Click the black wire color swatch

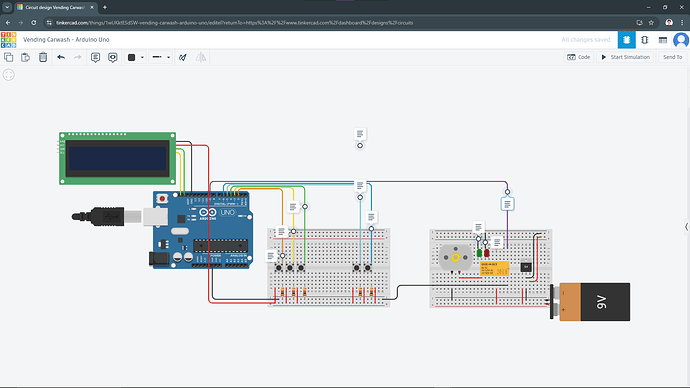click(131, 57)
